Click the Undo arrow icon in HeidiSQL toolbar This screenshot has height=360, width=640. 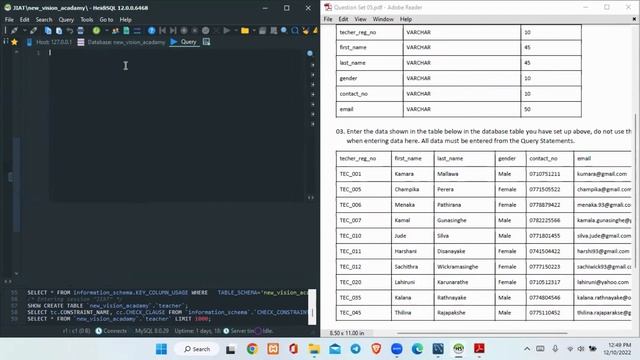tap(70, 31)
